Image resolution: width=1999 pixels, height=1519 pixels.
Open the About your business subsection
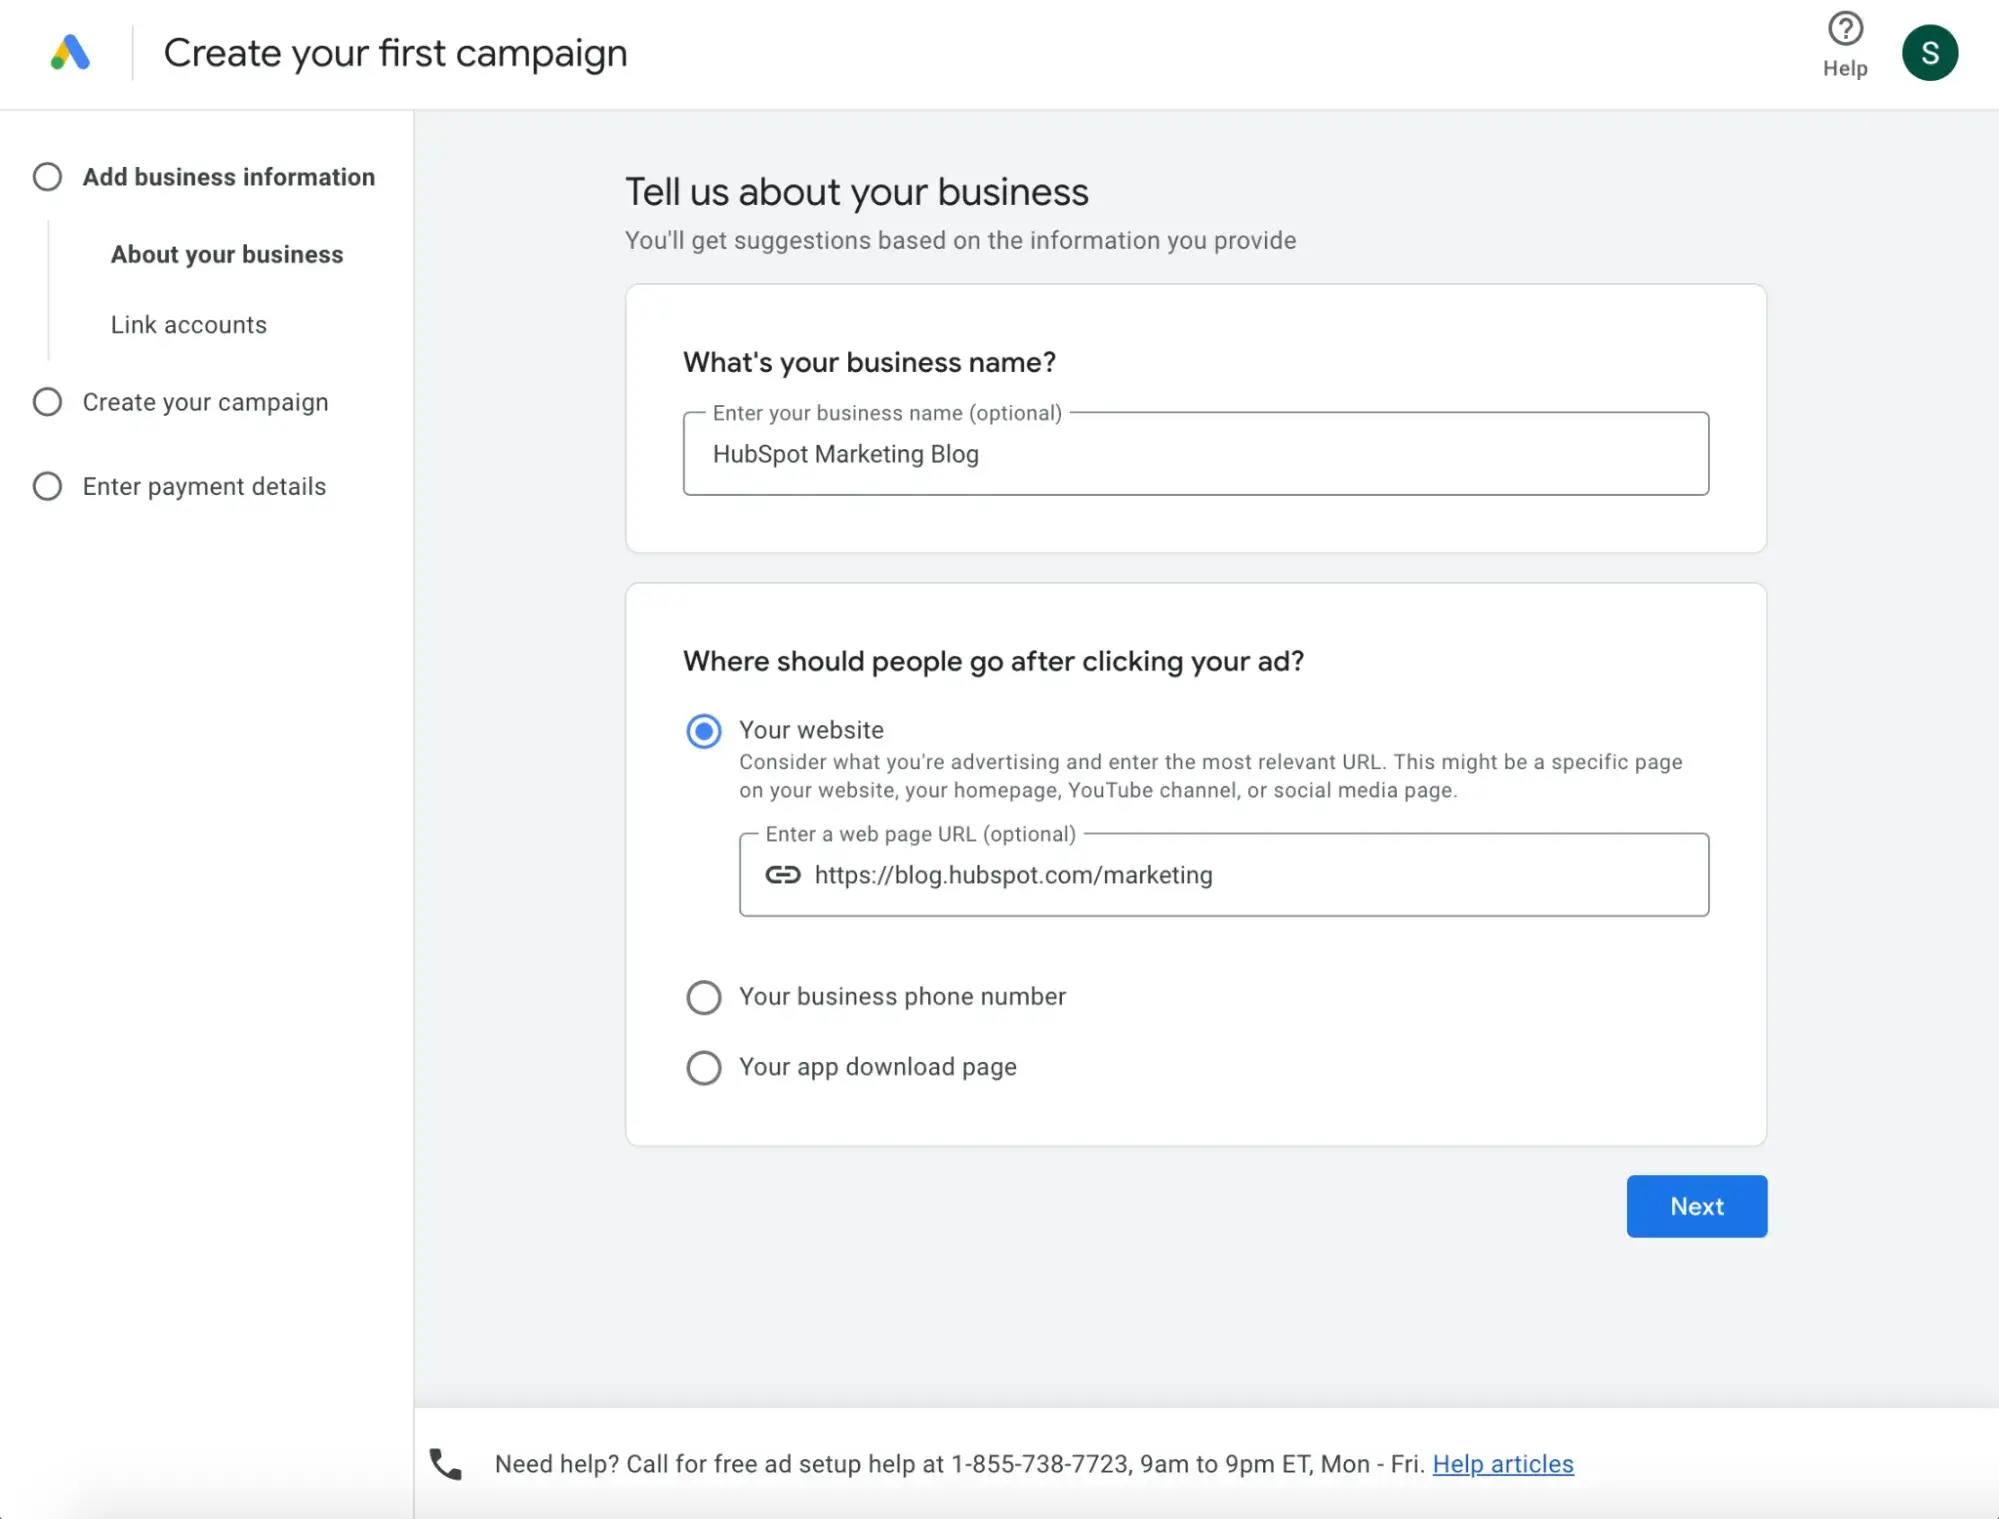(227, 254)
